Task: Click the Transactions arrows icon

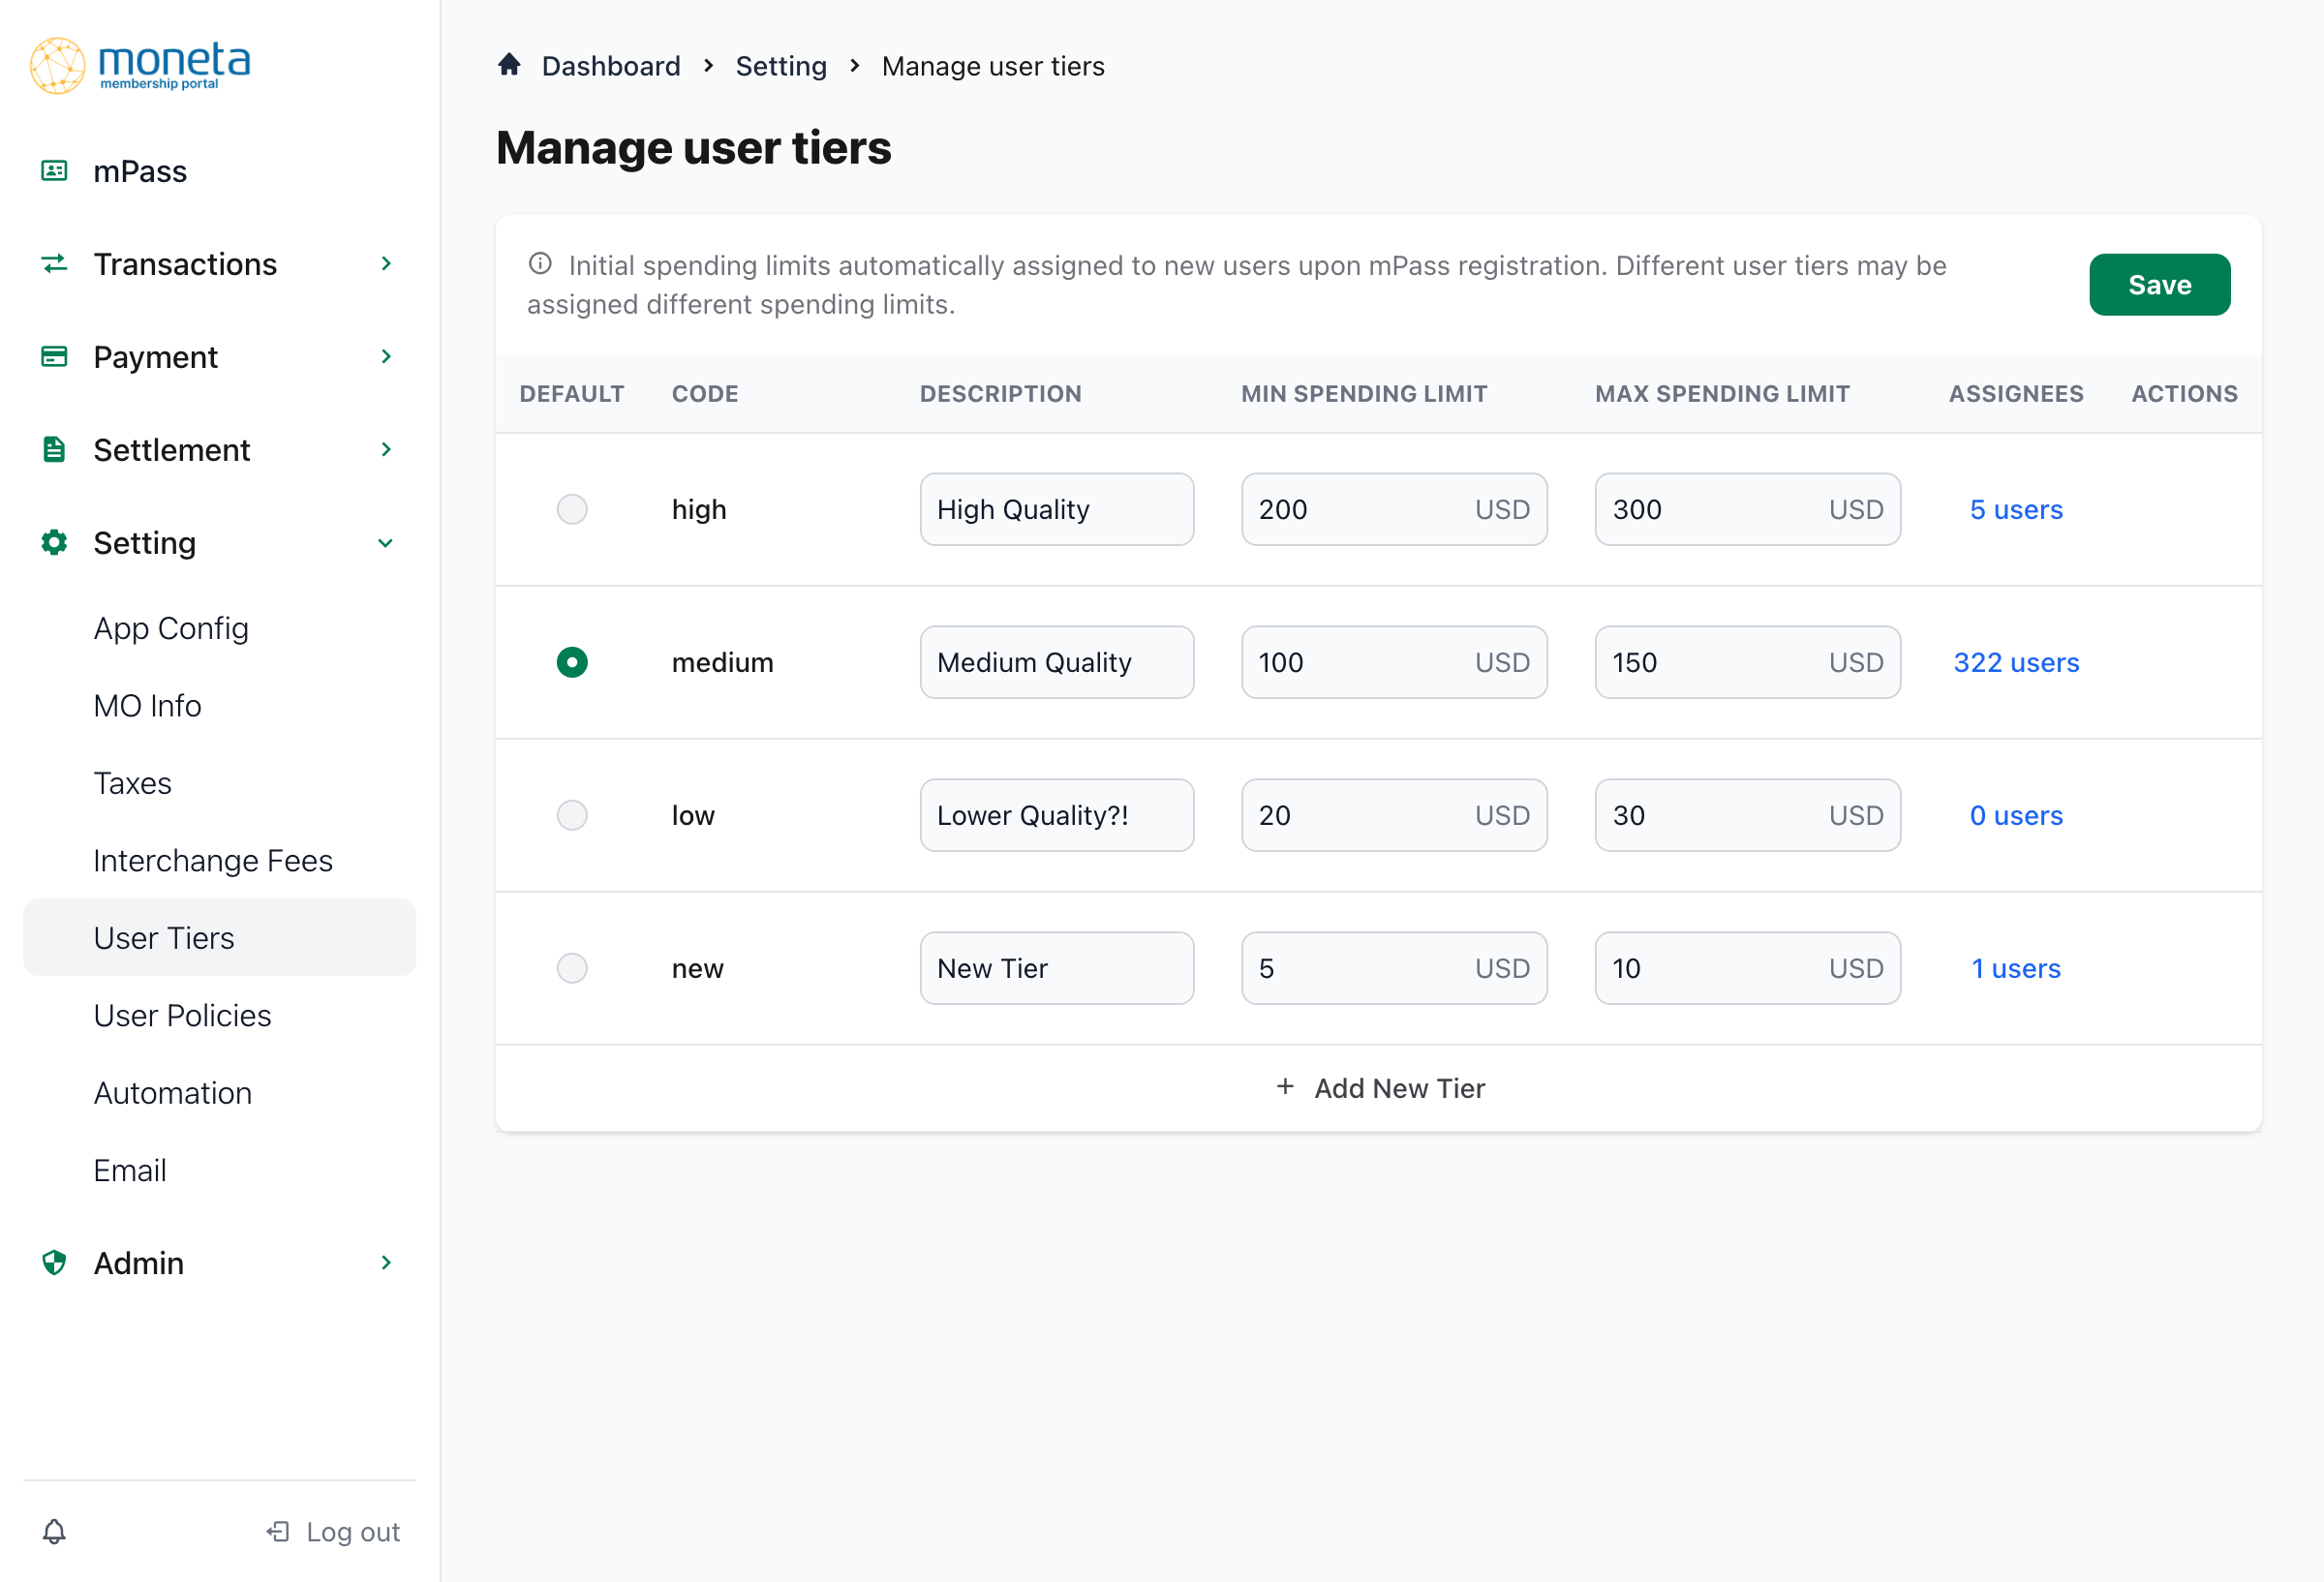Action: point(54,263)
